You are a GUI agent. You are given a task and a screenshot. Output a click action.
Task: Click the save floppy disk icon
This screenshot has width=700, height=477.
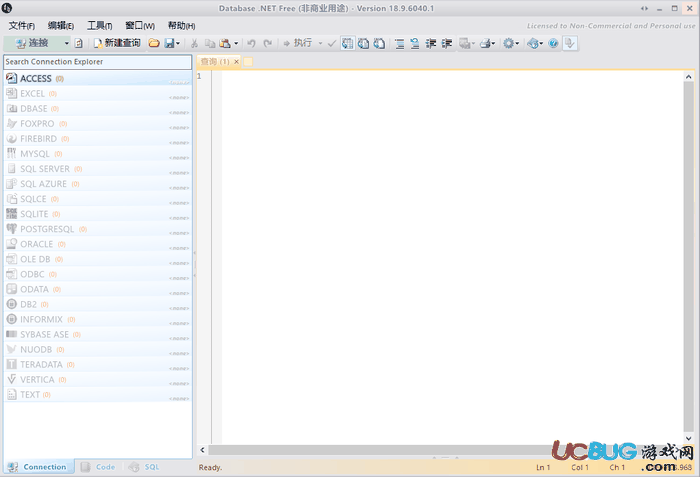pyautogui.click(x=170, y=43)
